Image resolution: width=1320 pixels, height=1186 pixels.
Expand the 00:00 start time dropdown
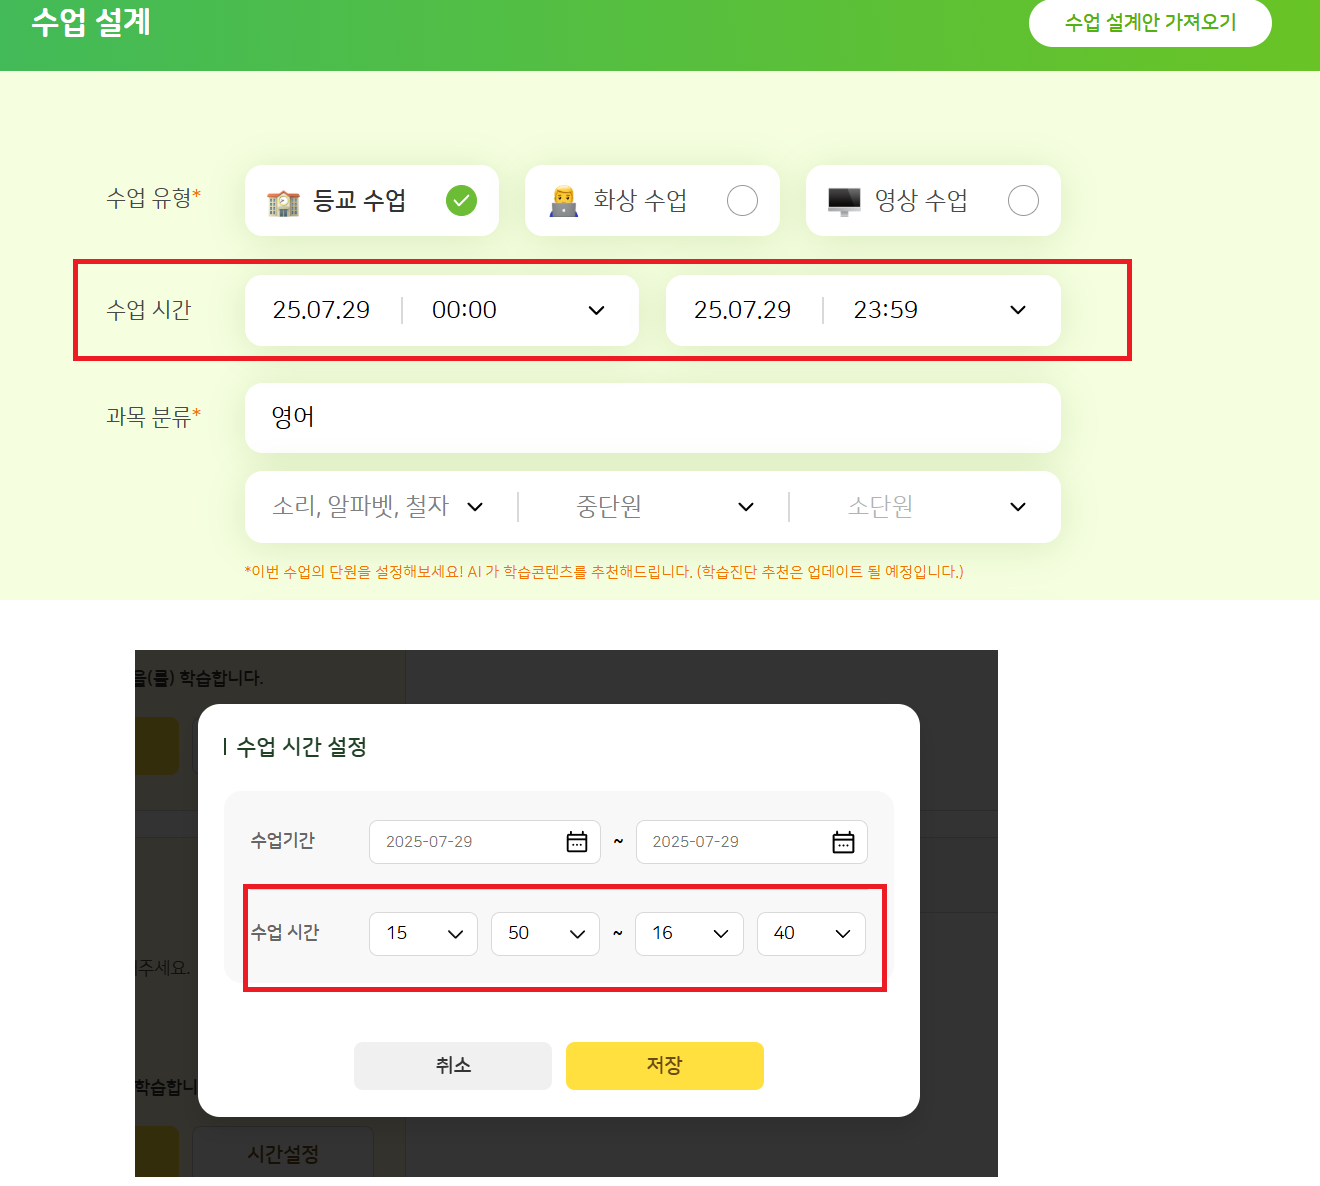pos(597,311)
